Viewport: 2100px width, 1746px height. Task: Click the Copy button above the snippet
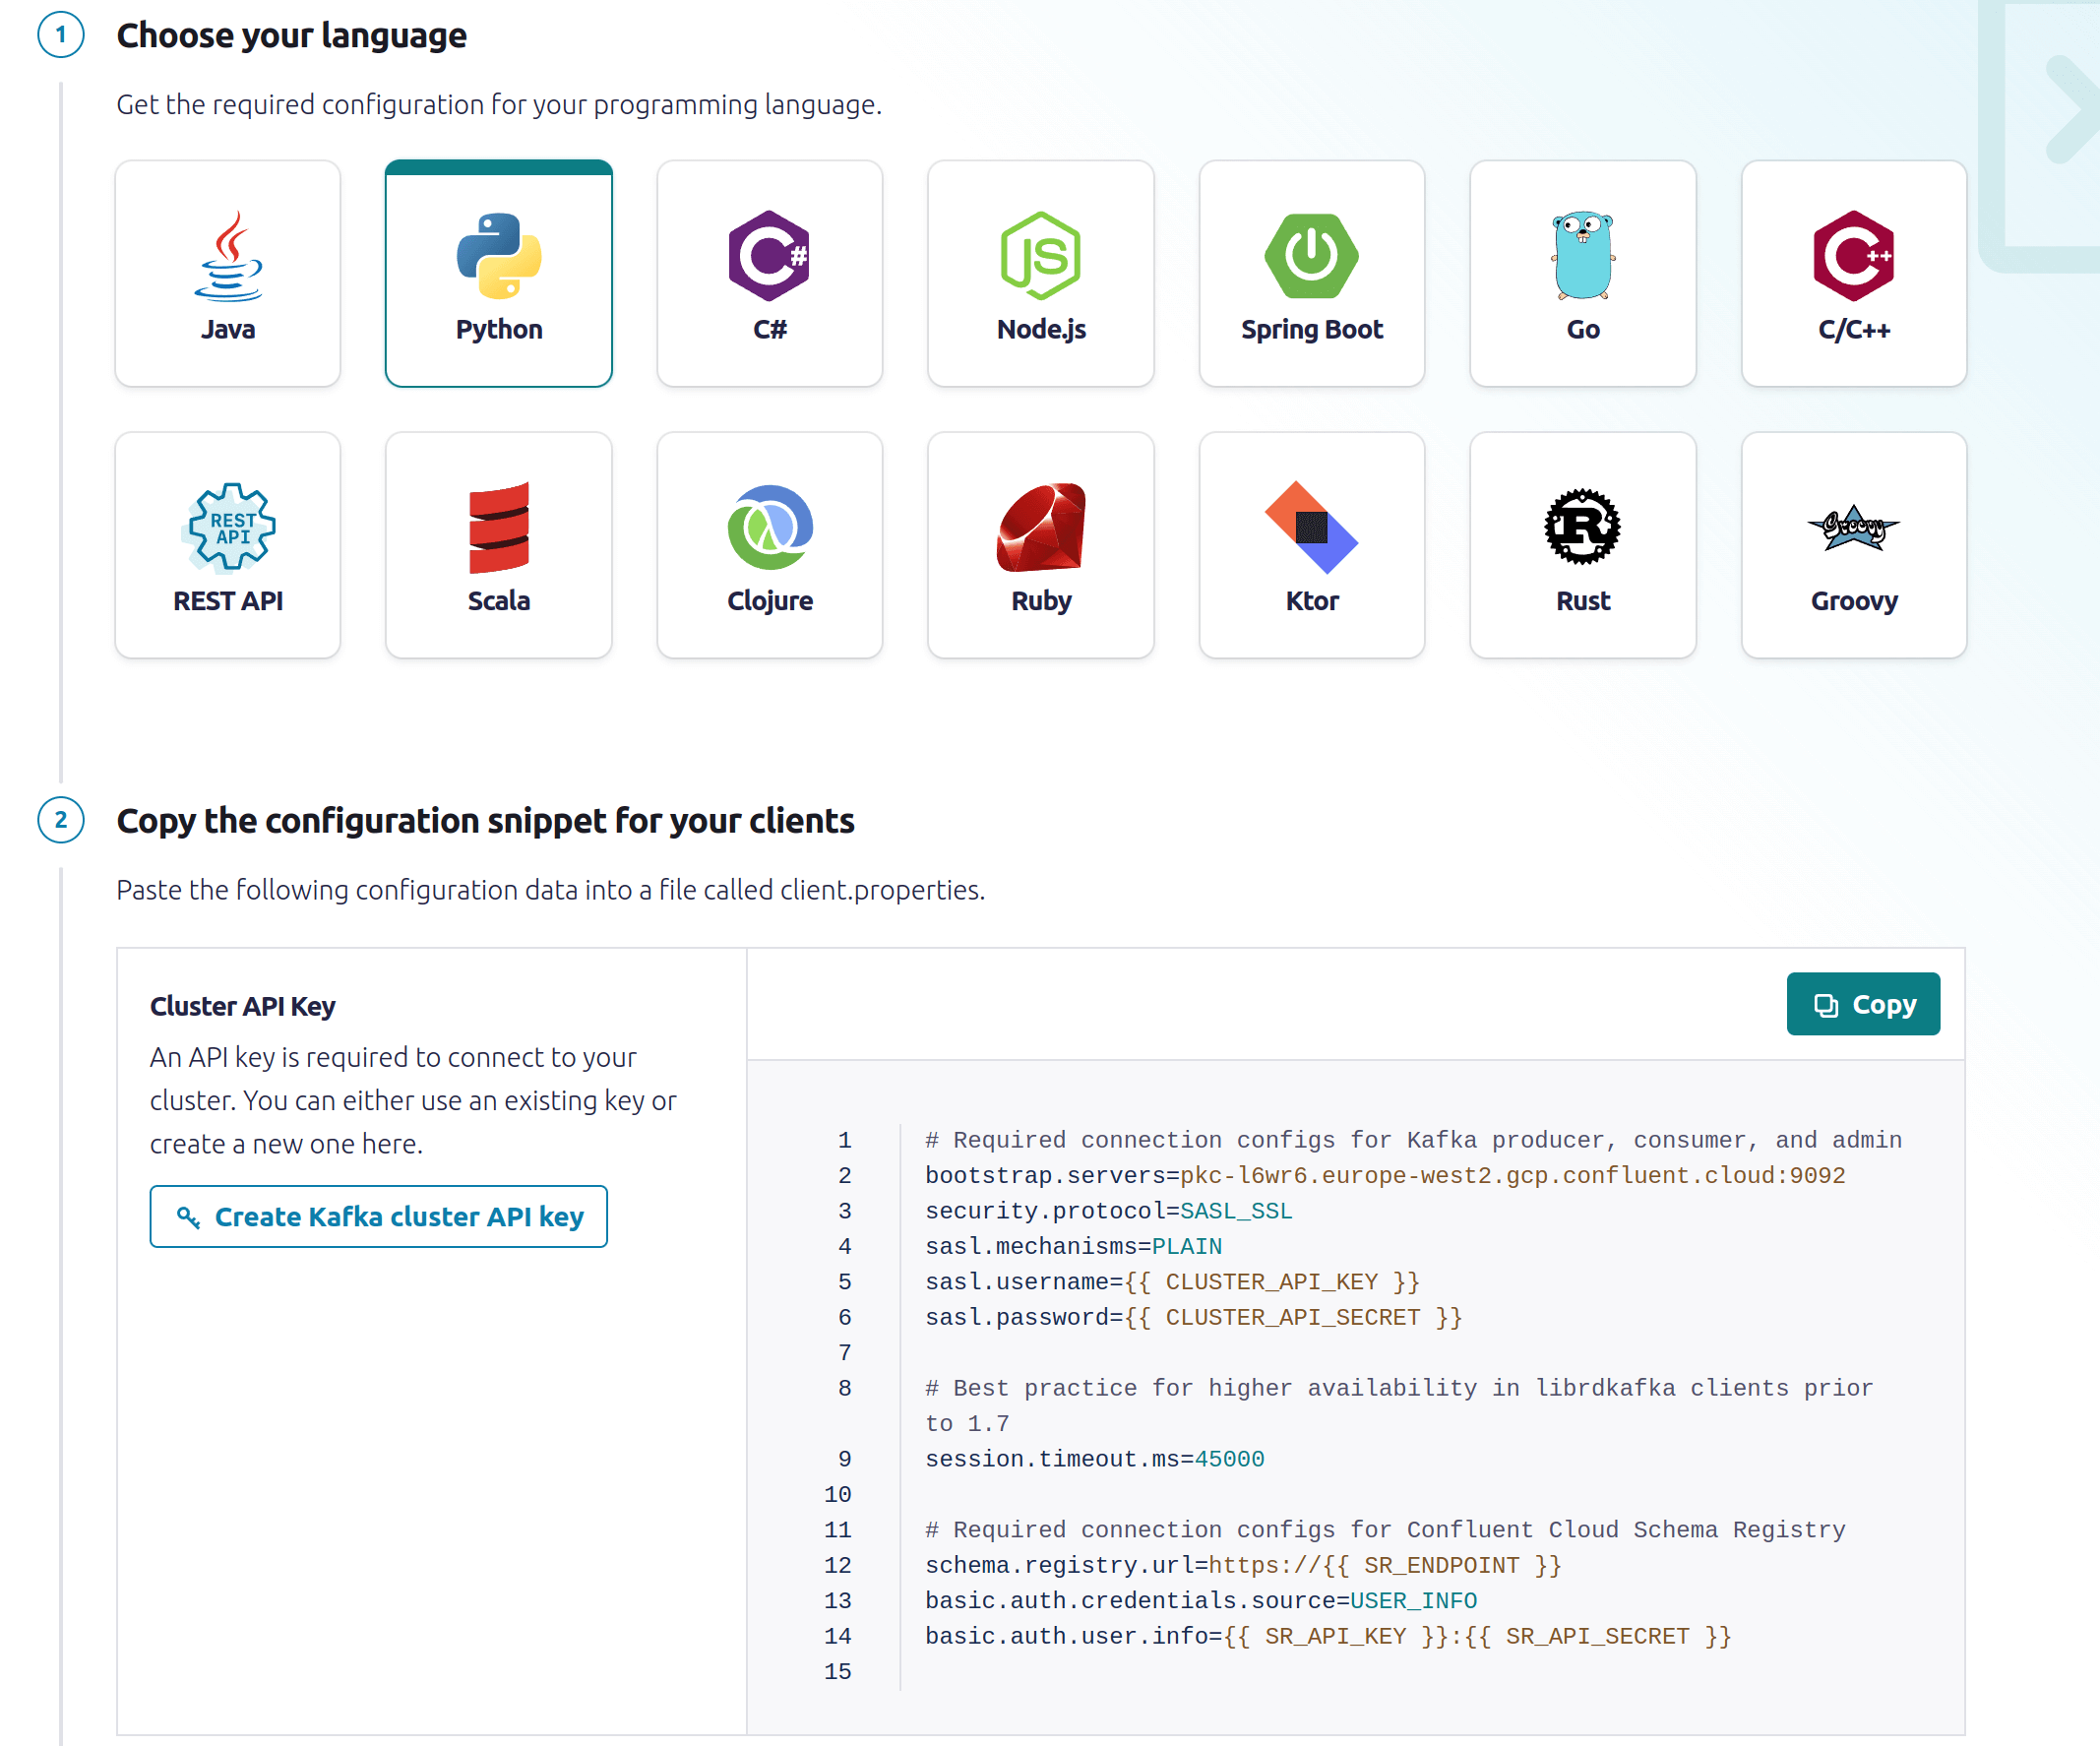1862,1003
